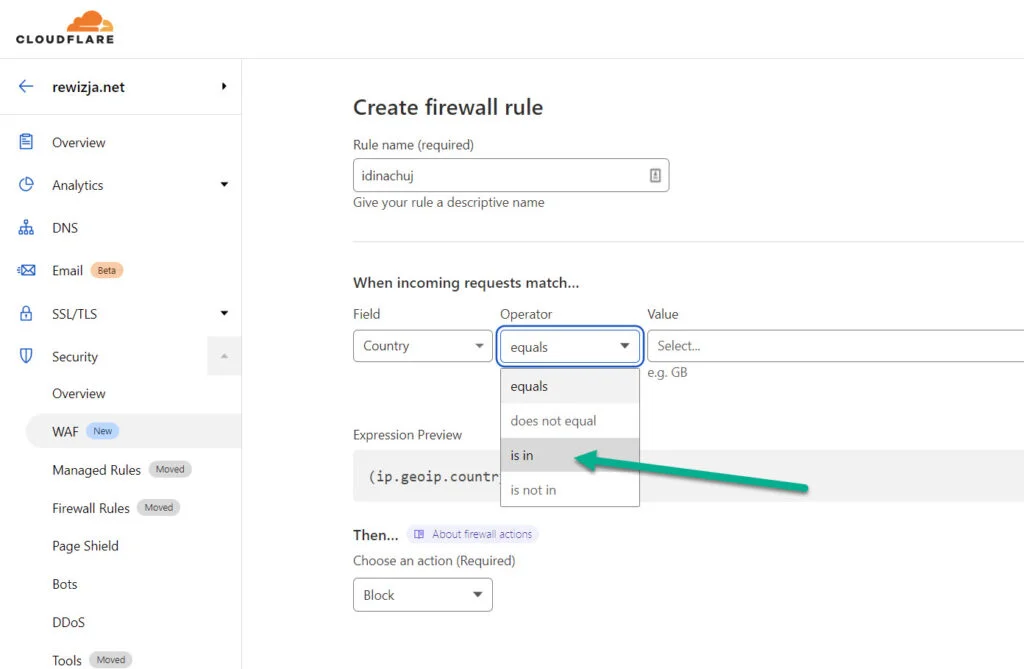
Task: Click the About firewall actions link
Action: 482,534
